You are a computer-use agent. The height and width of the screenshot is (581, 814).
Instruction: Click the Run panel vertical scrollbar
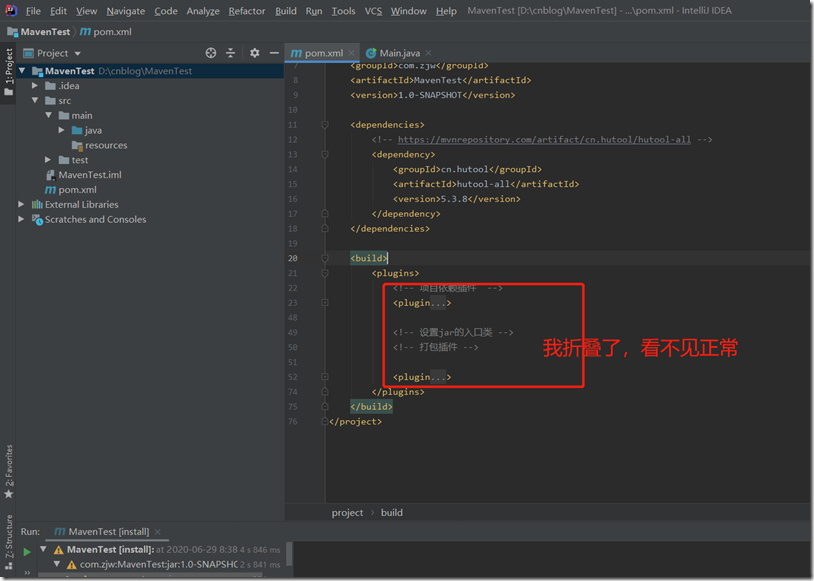point(289,553)
